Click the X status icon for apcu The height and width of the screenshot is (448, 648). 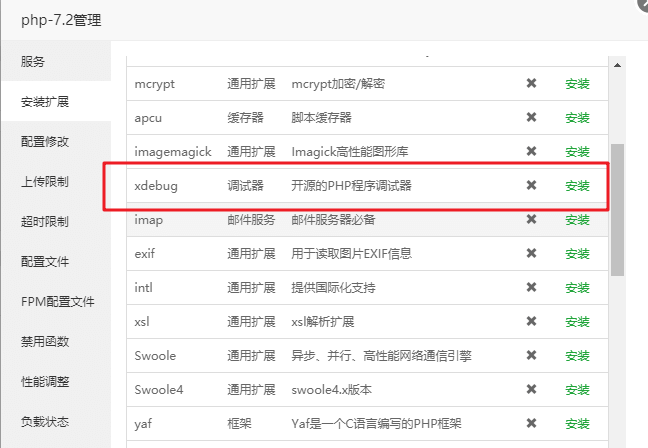click(x=532, y=118)
